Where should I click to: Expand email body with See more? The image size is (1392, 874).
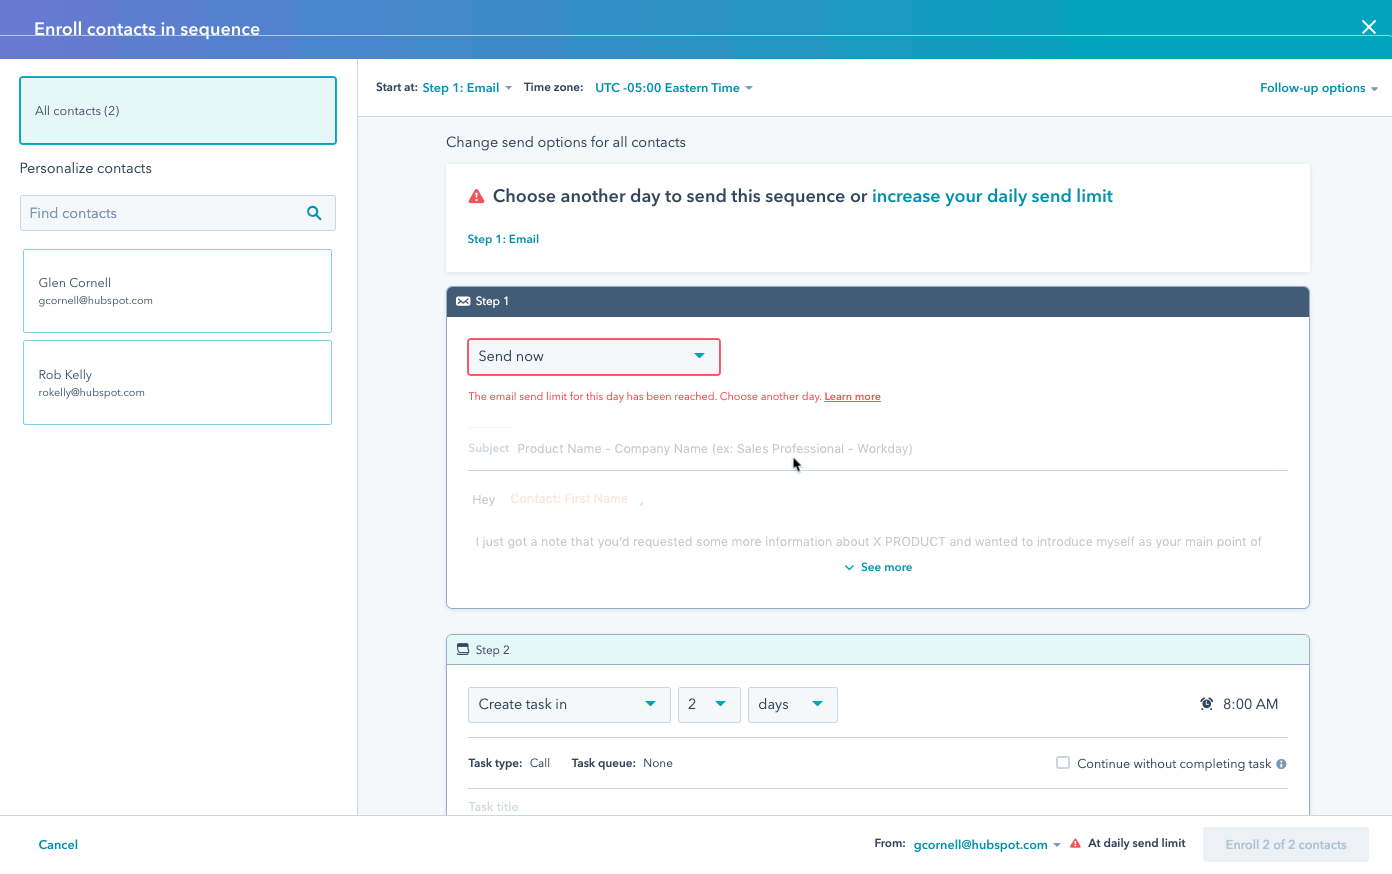point(879,568)
